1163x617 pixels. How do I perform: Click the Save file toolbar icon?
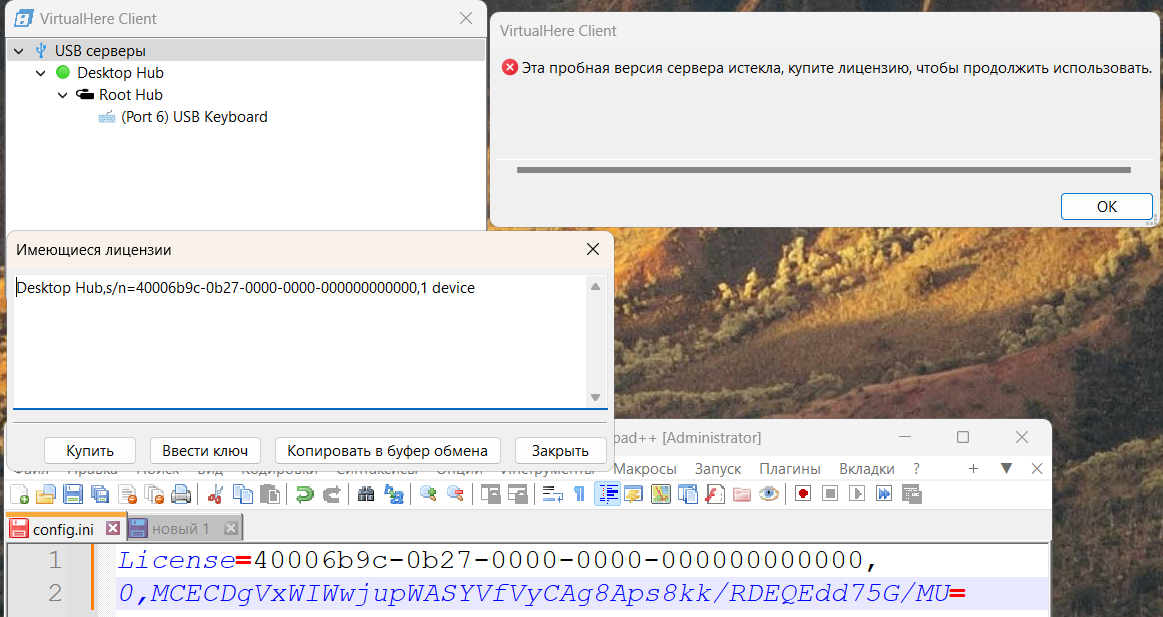click(73, 493)
